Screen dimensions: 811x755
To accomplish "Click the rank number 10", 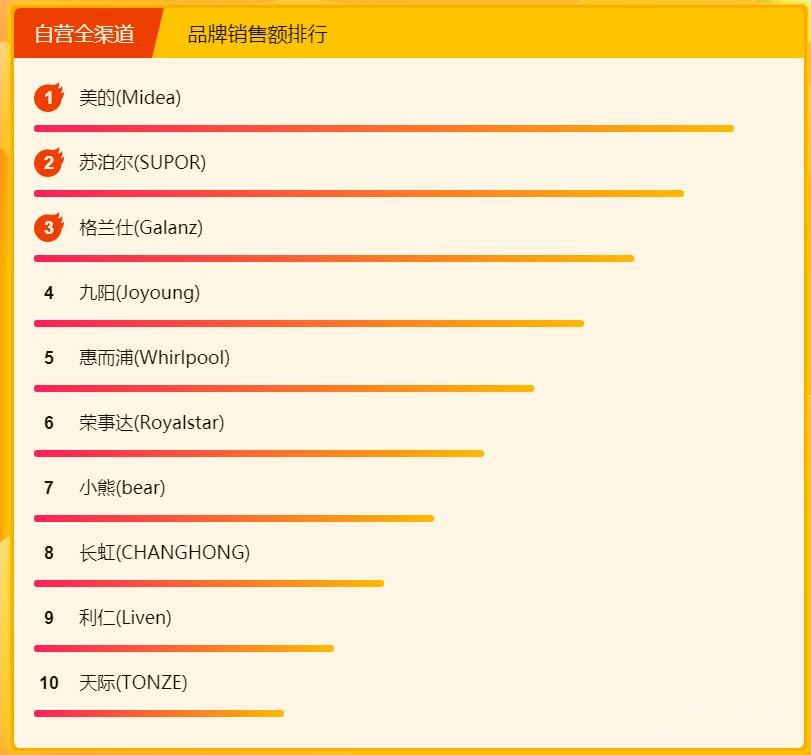I will [49, 683].
